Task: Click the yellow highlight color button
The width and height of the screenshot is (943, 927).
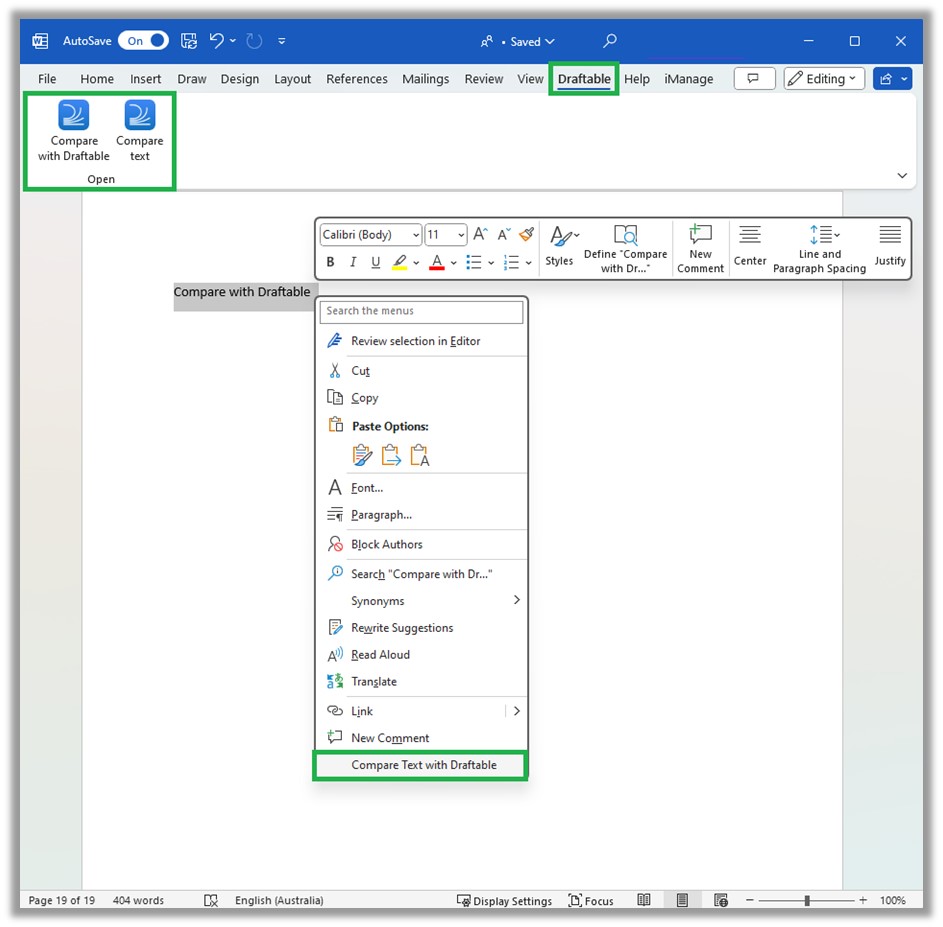Action: pos(399,263)
